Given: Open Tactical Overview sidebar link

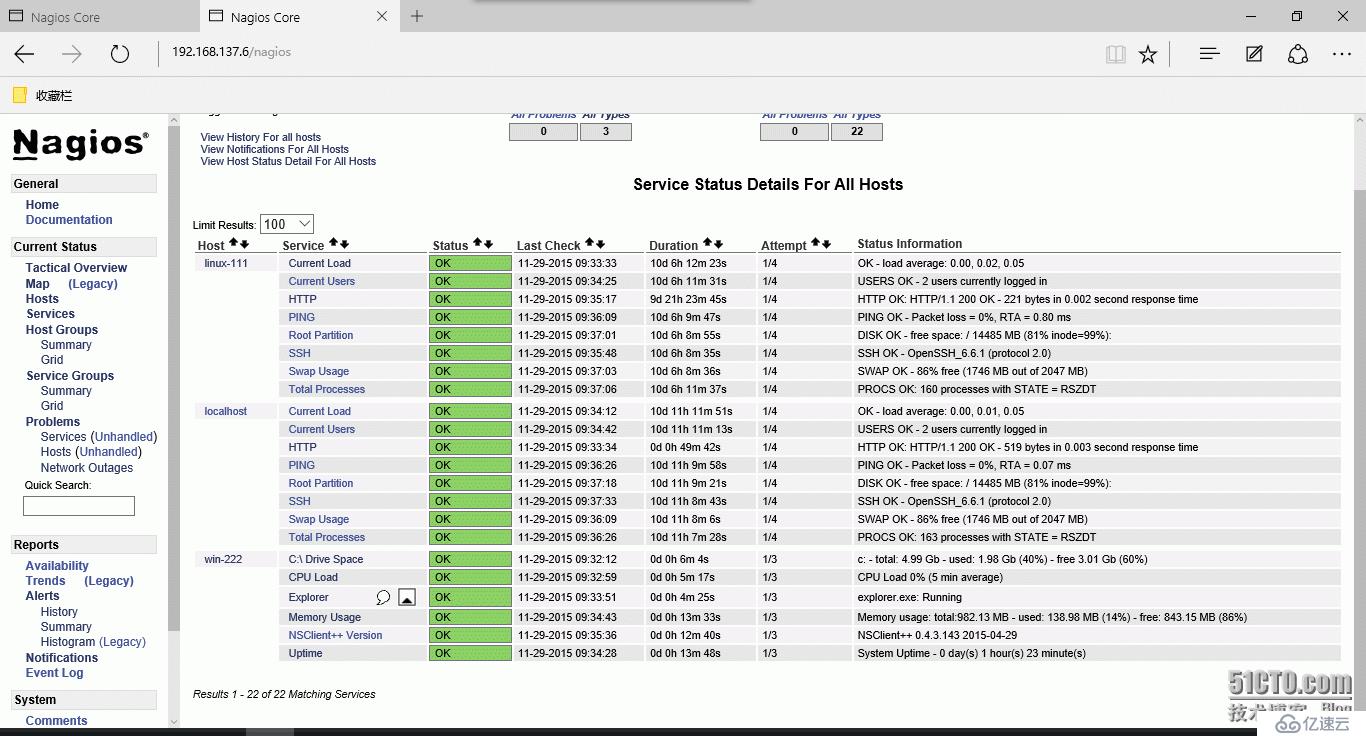Looking at the screenshot, I should 76,268.
